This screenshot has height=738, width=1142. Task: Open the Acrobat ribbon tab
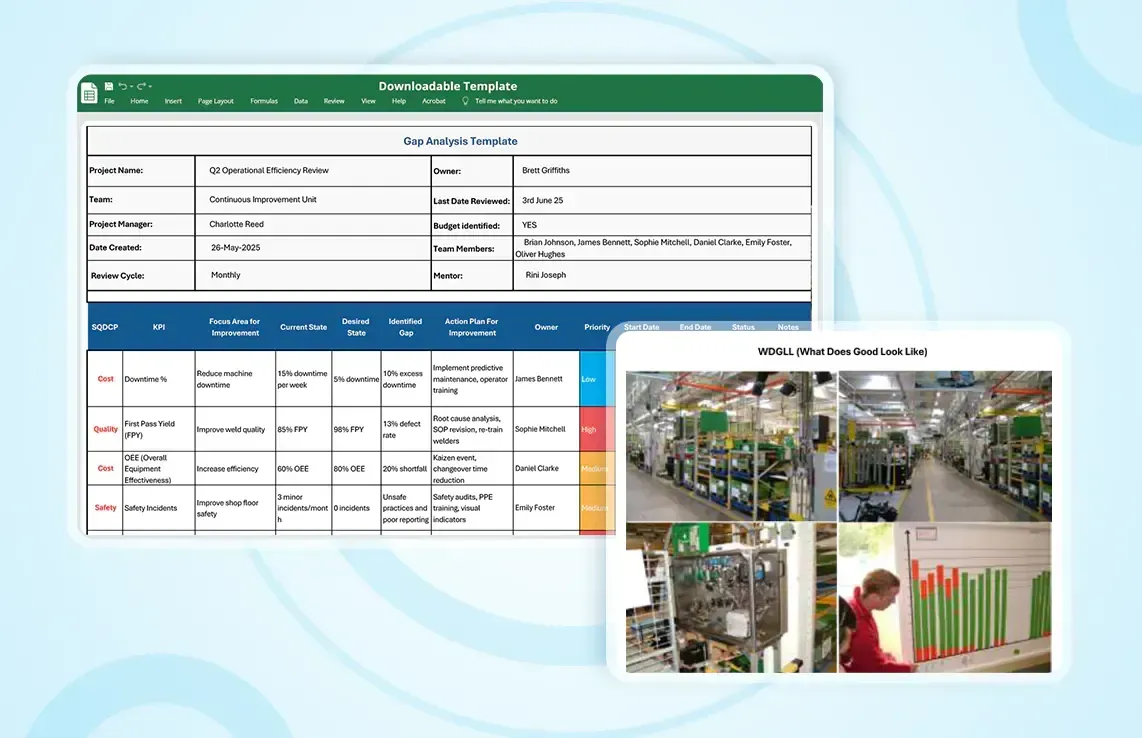pyautogui.click(x=433, y=101)
